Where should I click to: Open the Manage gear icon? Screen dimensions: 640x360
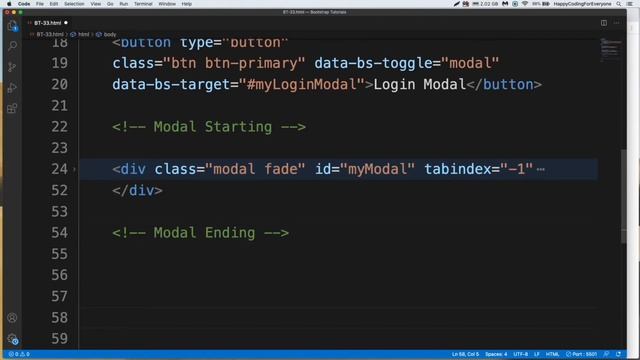(12, 339)
